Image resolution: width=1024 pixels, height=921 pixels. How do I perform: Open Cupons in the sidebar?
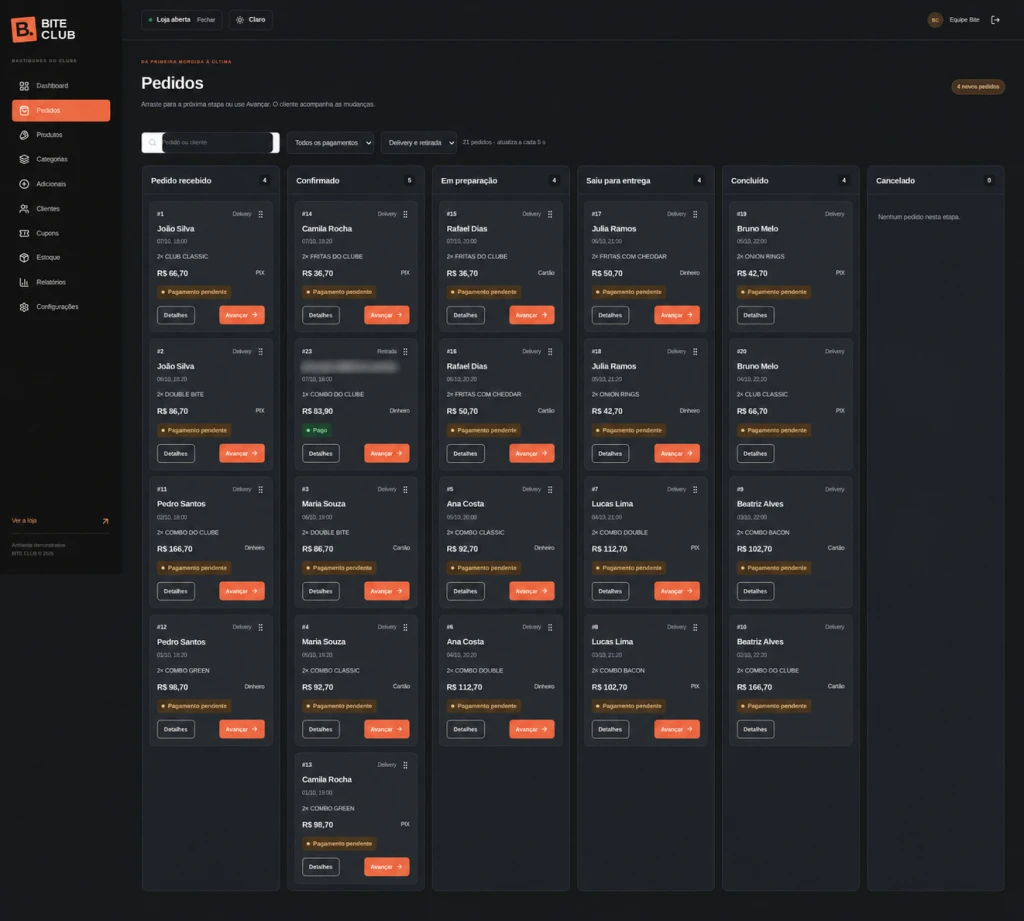click(x=61, y=233)
